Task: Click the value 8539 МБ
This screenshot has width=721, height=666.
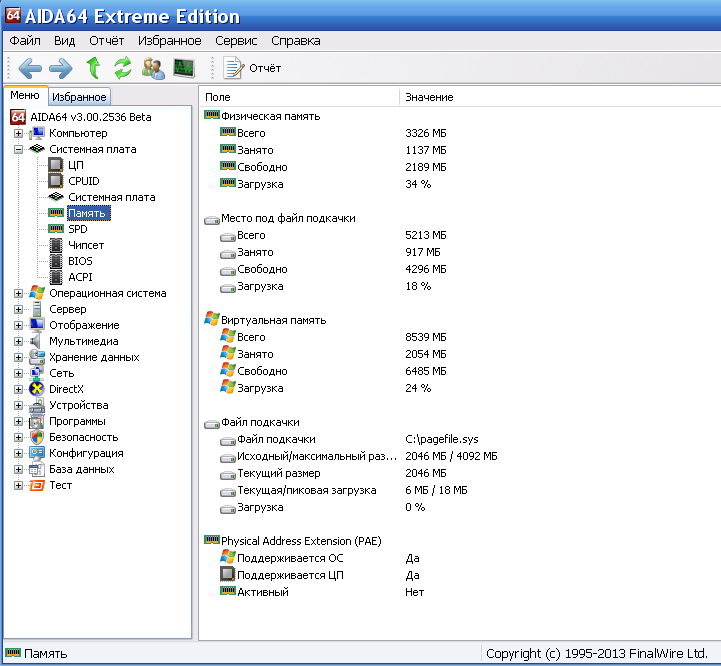Action: (x=426, y=338)
